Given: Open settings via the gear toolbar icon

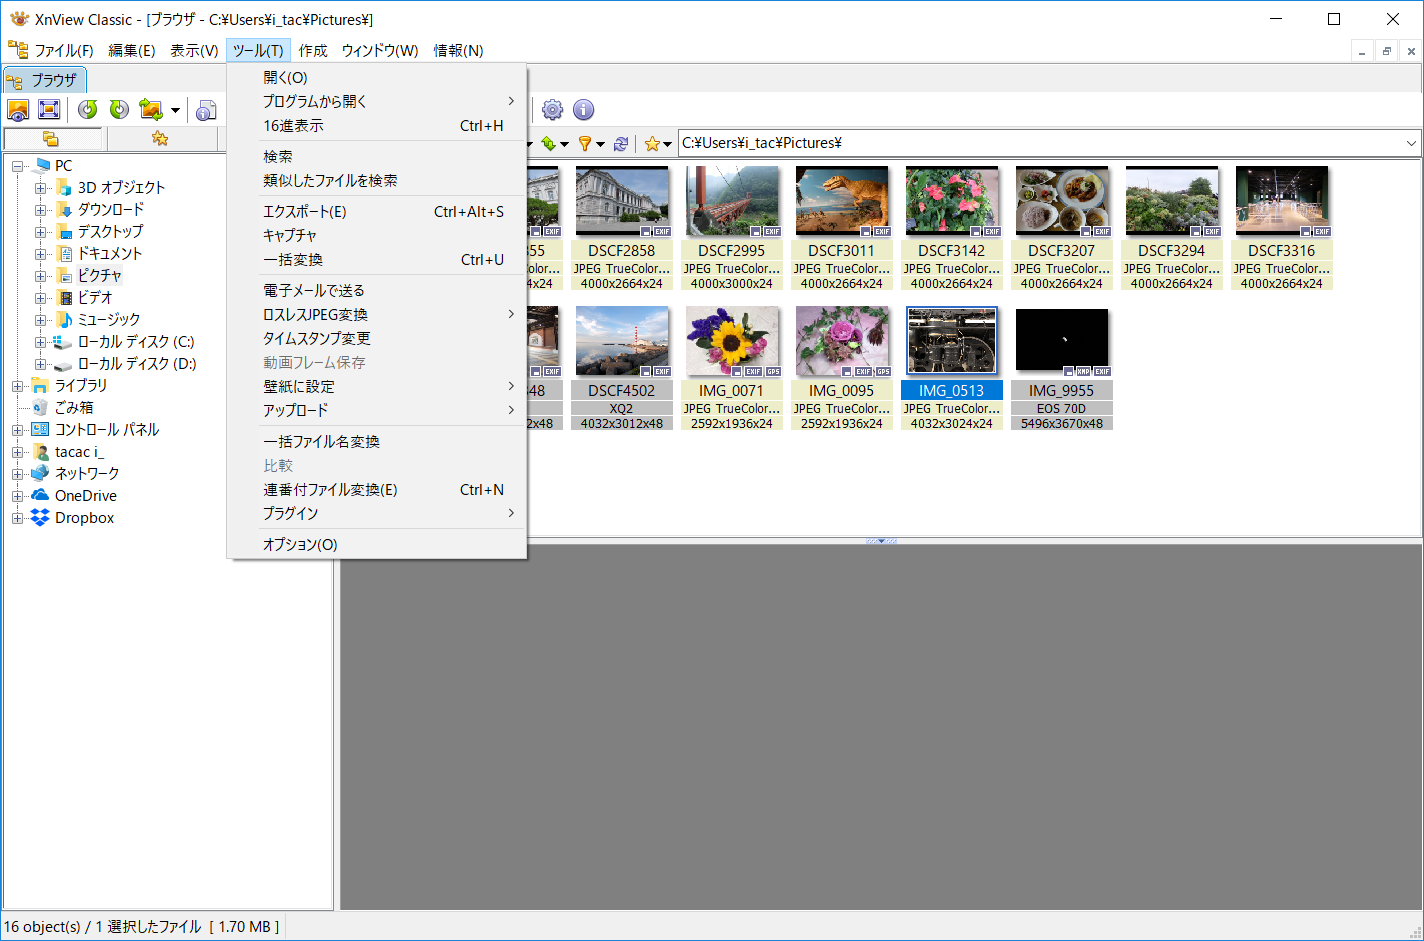Looking at the screenshot, I should 553,110.
